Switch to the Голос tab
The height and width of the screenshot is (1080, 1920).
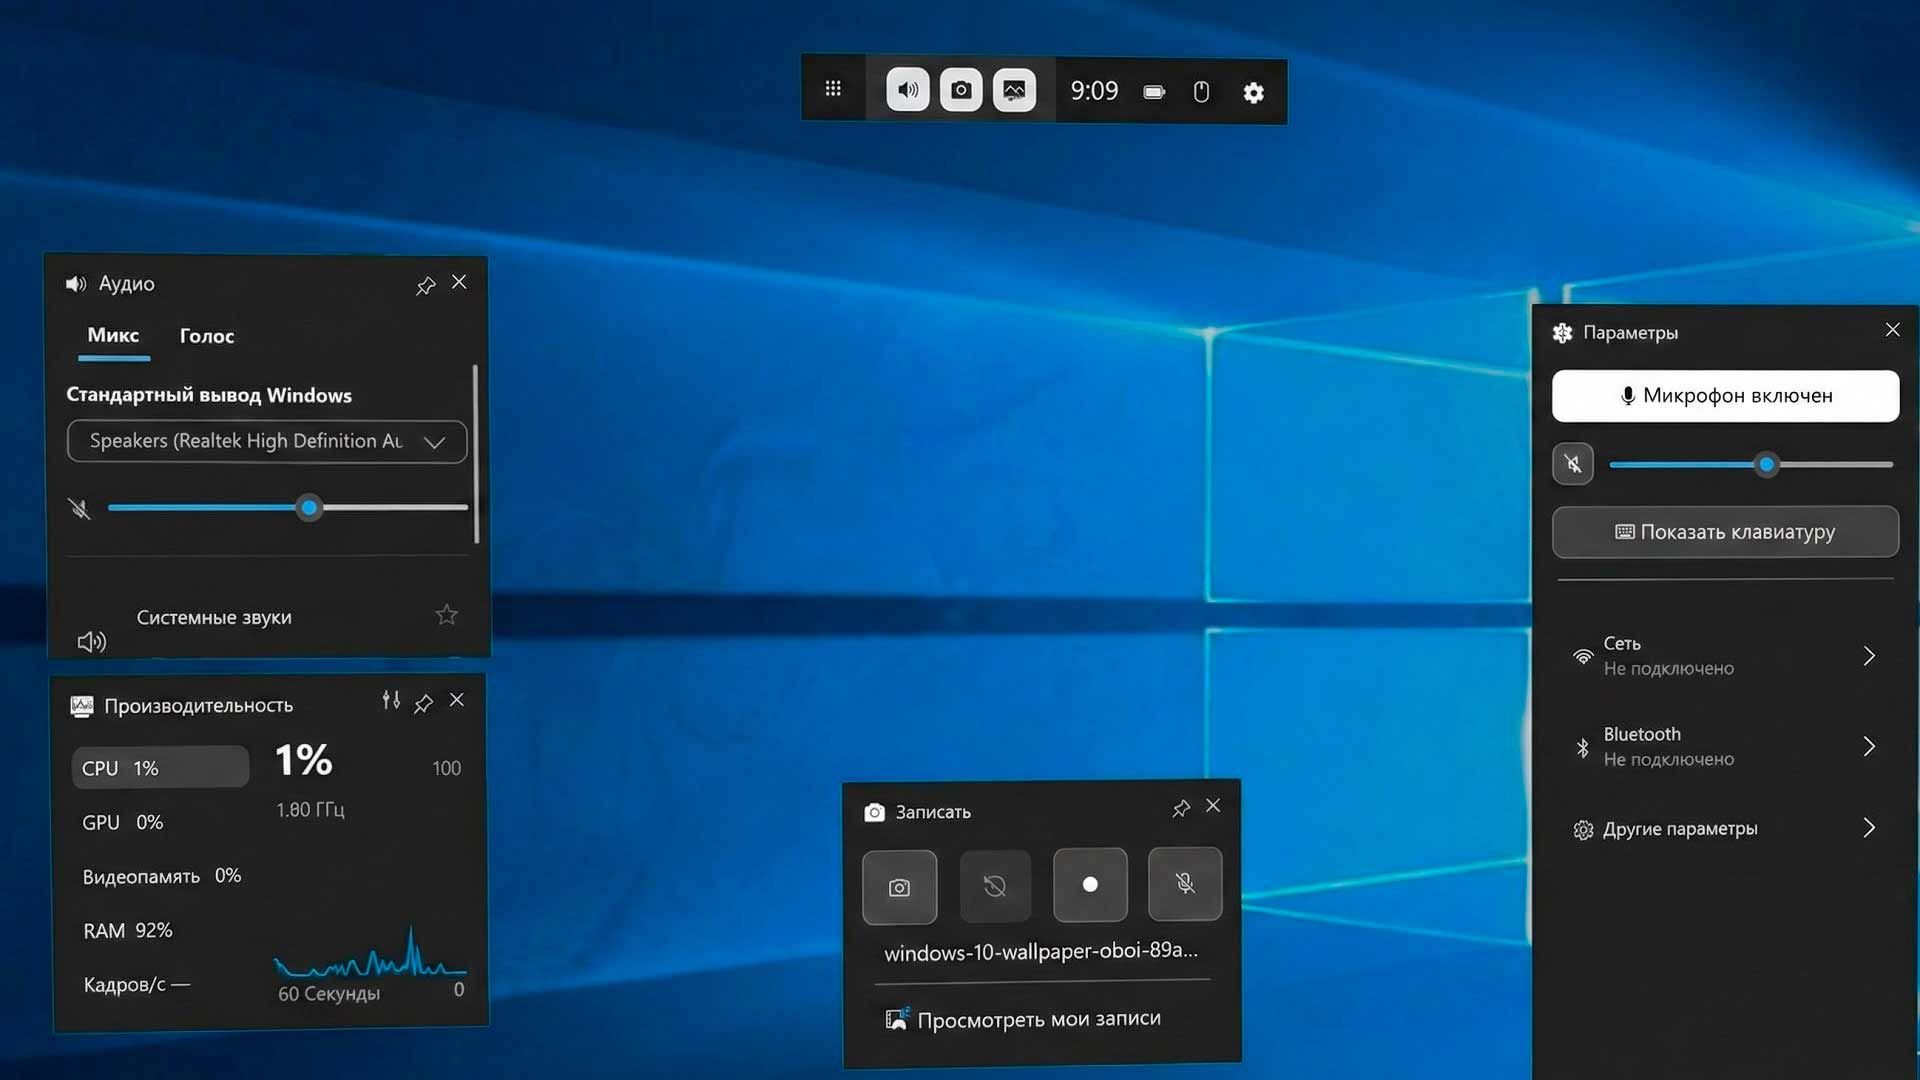coord(206,336)
